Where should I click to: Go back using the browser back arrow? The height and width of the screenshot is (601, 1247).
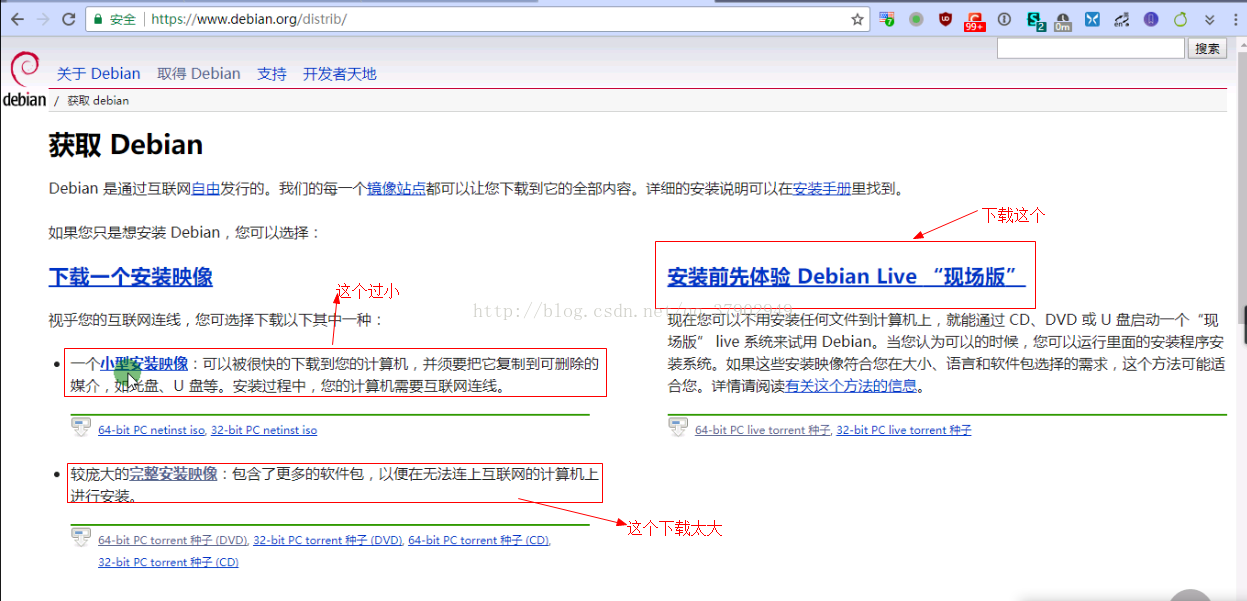click(17, 19)
